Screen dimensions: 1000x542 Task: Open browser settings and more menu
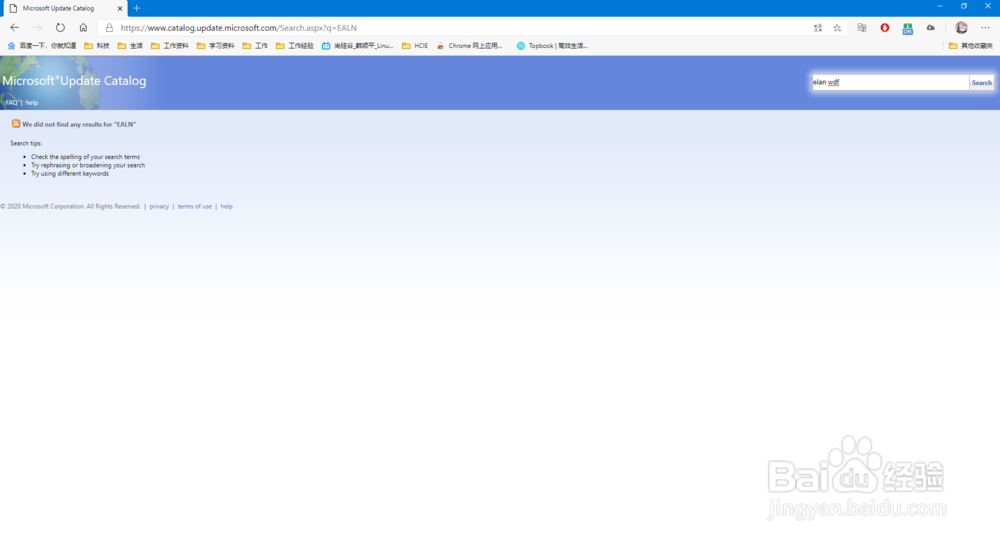point(985,27)
